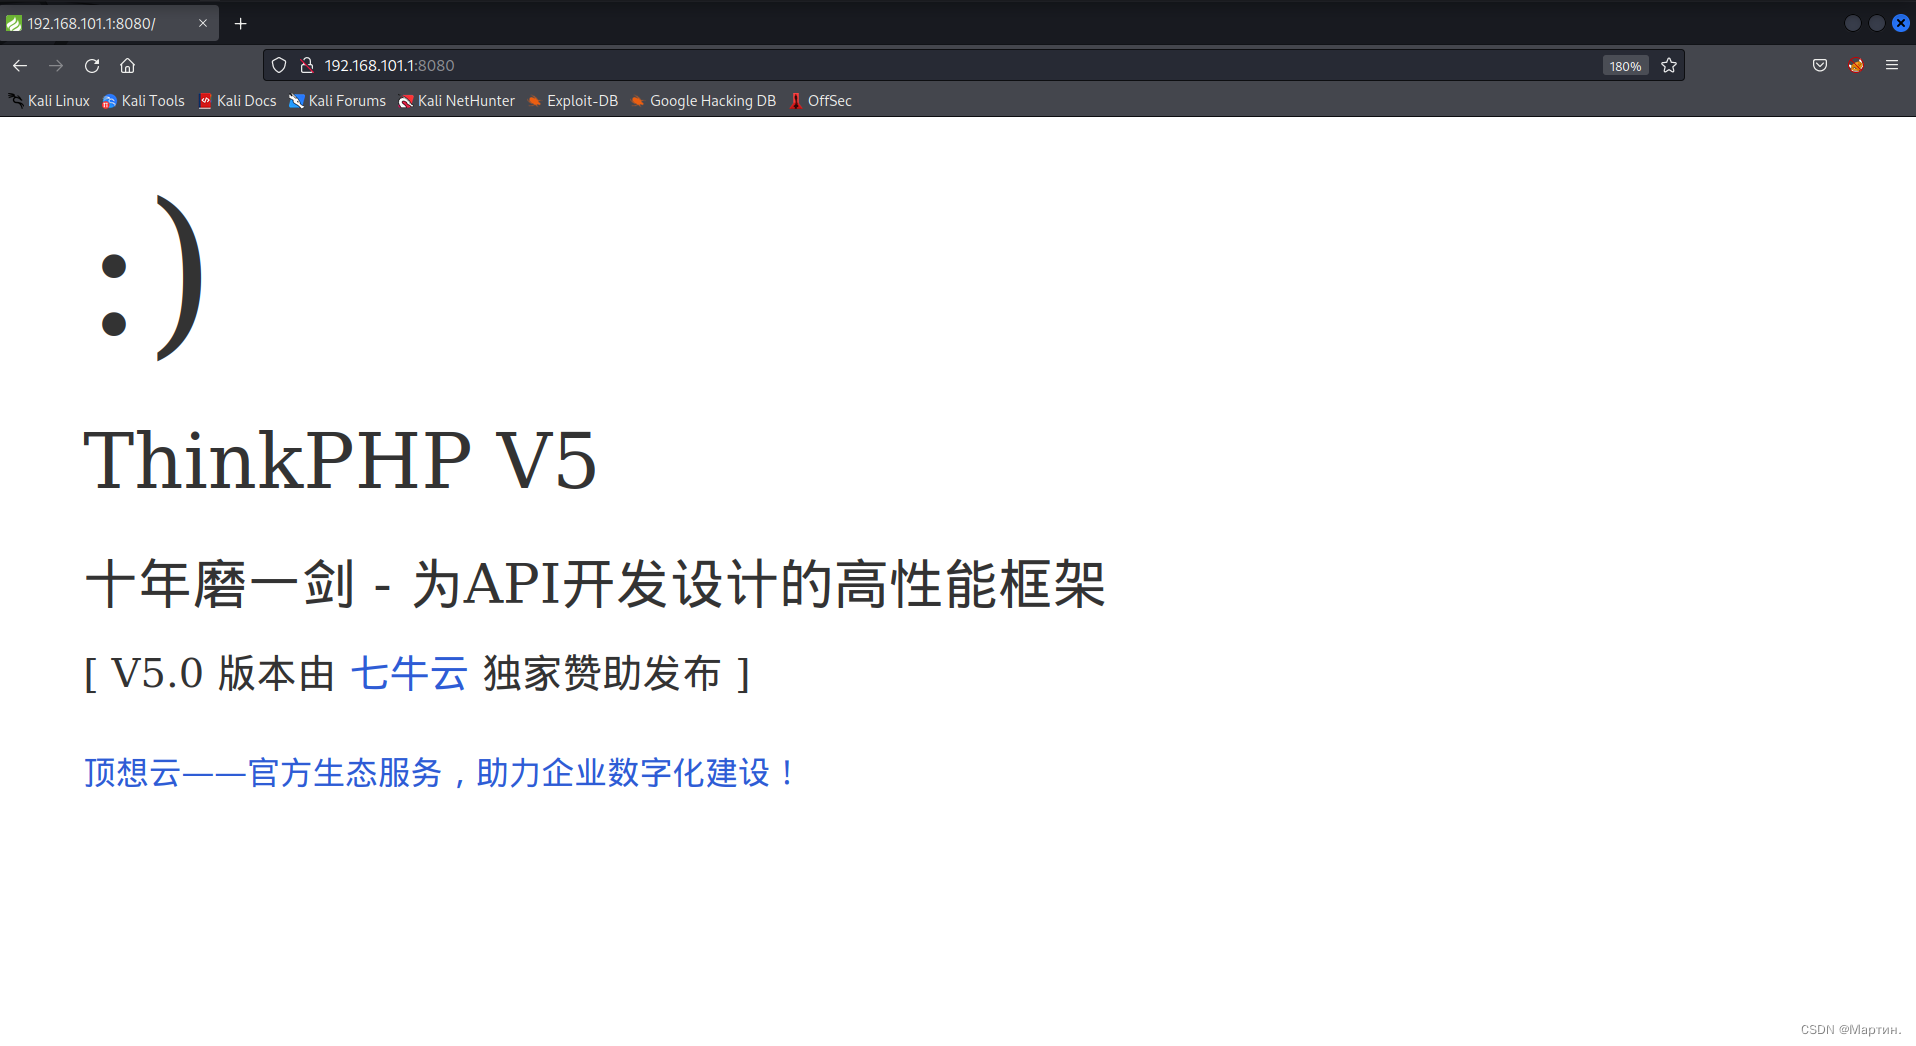Minimize the browser window
The image size is (1916, 1046).
coord(1852,23)
